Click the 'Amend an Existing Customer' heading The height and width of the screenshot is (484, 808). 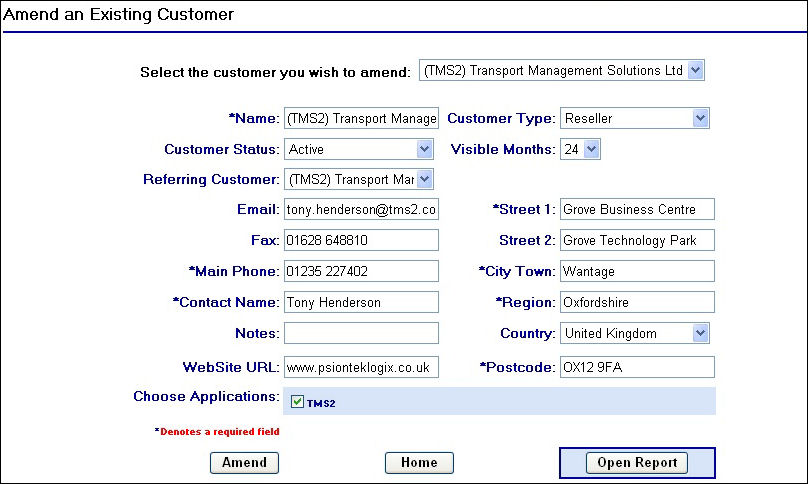coord(119,14)
